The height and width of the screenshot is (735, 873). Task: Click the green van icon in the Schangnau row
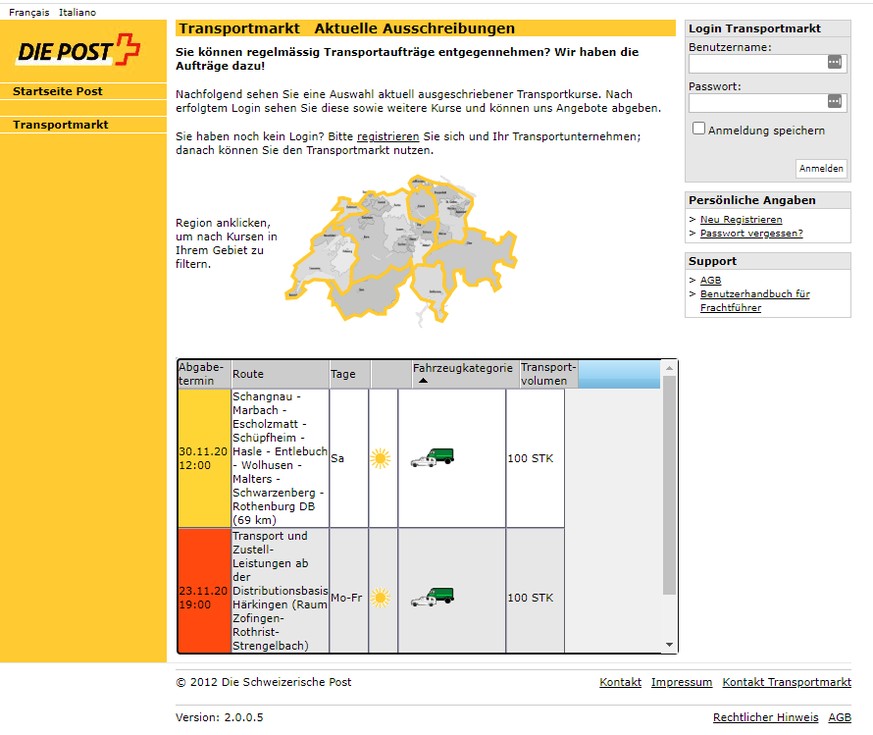click(x=433, y=457)
